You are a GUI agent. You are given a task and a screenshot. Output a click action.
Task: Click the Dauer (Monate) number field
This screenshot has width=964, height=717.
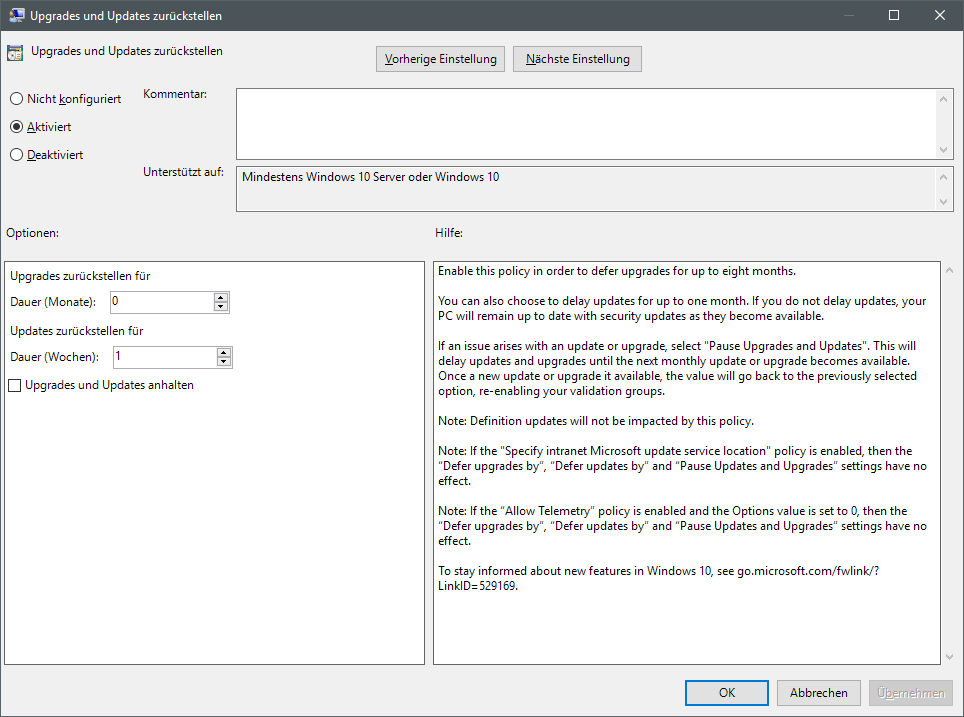160,302
